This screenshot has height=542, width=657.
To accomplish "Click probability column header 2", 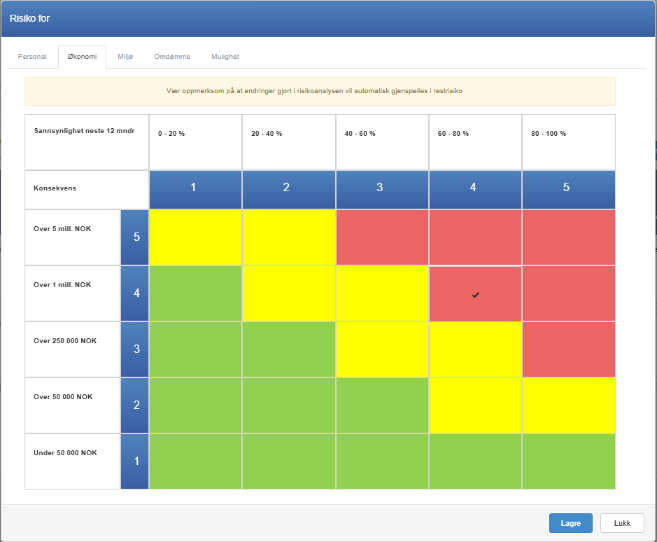I will click(x=289, y=190).
